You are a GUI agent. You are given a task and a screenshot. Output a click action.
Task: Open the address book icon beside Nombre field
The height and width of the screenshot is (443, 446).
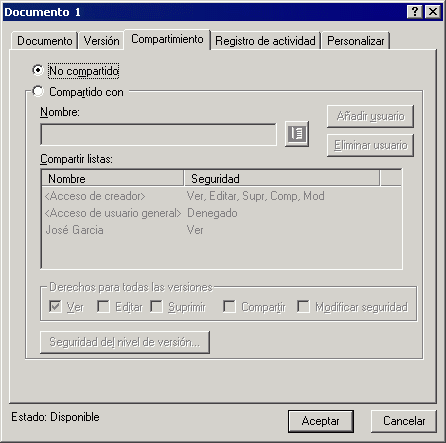(297, 134)
